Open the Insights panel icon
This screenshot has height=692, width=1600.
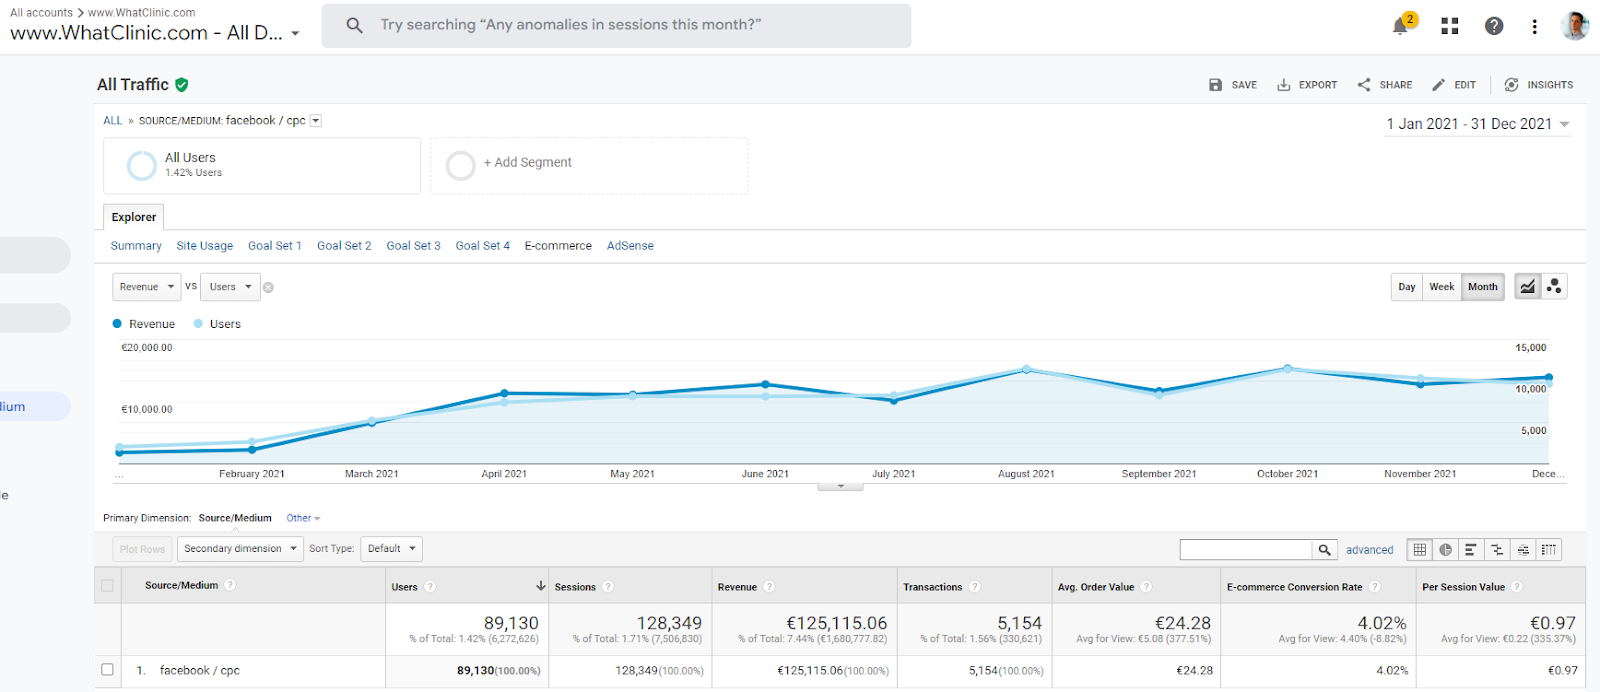(x=1511, y=85)
